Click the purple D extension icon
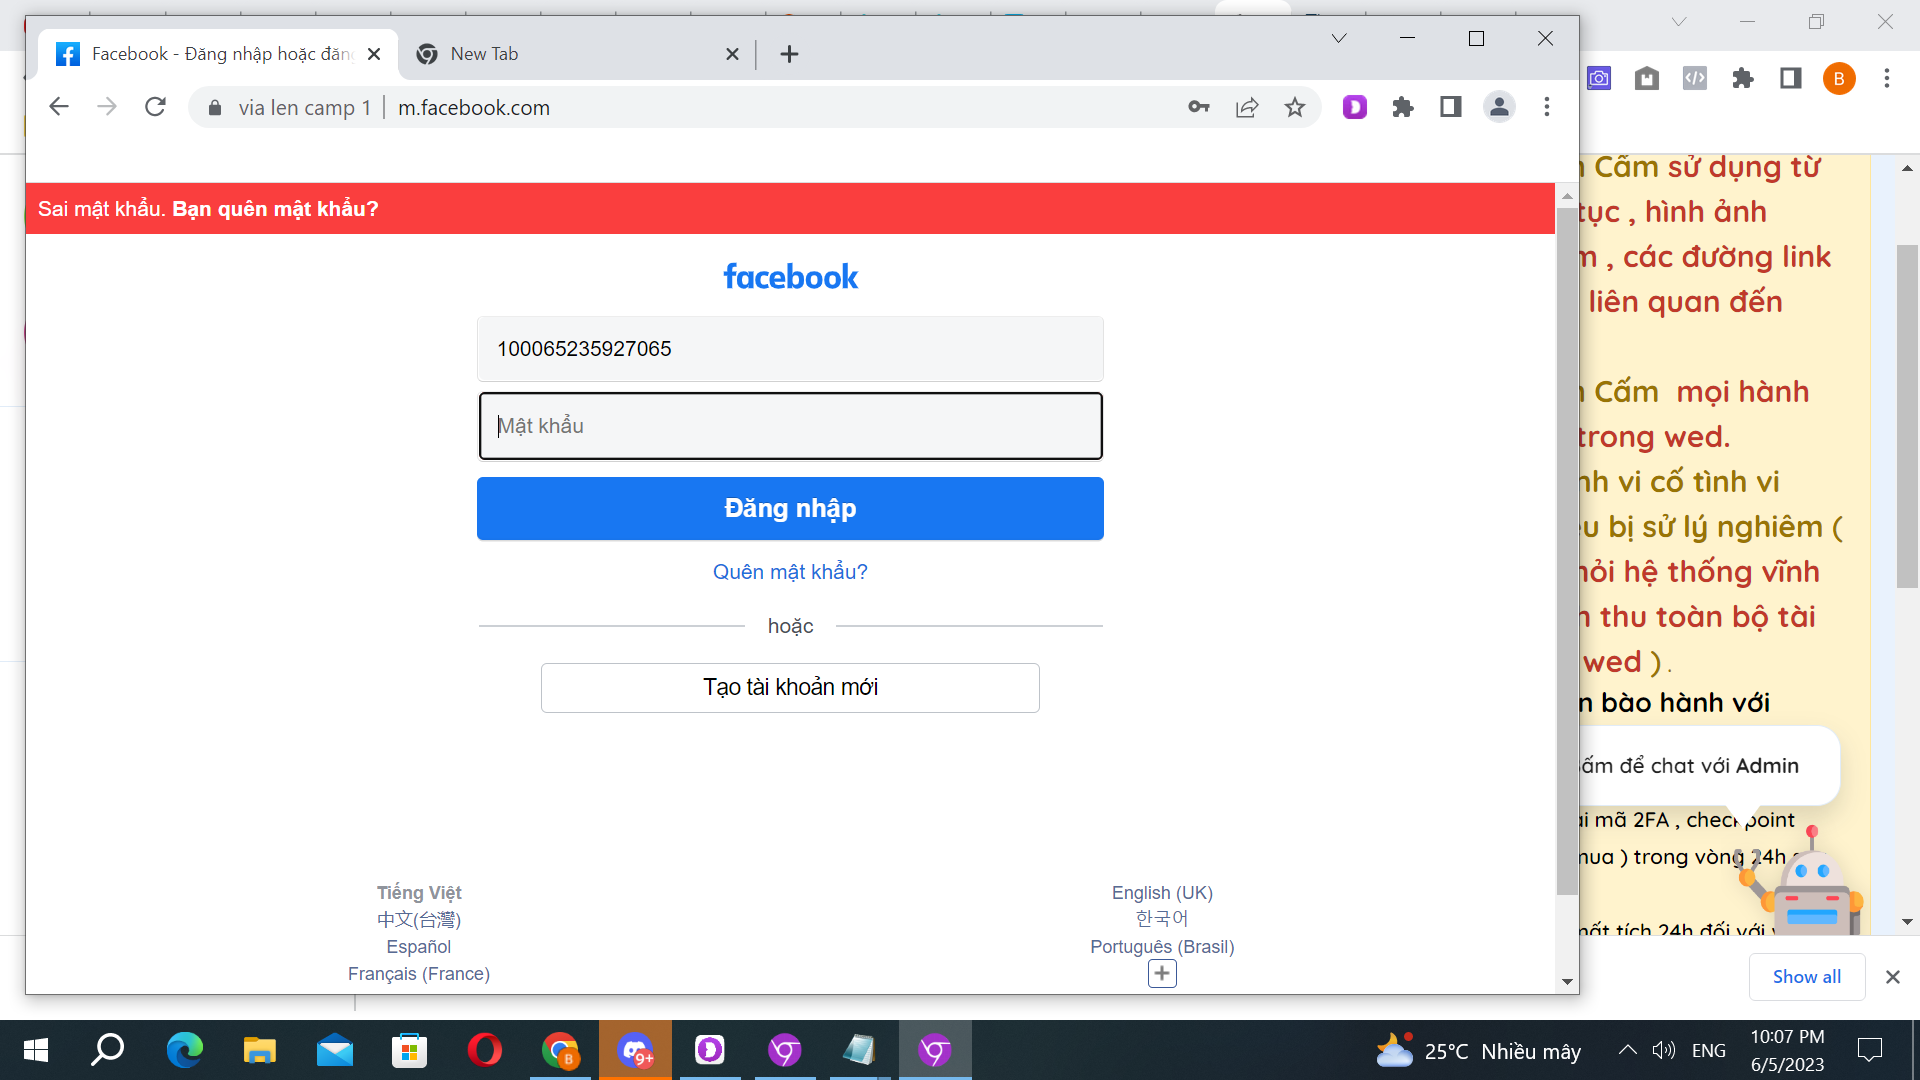The width and height of the screenshot is (1920, 1080). [1354, 107]
